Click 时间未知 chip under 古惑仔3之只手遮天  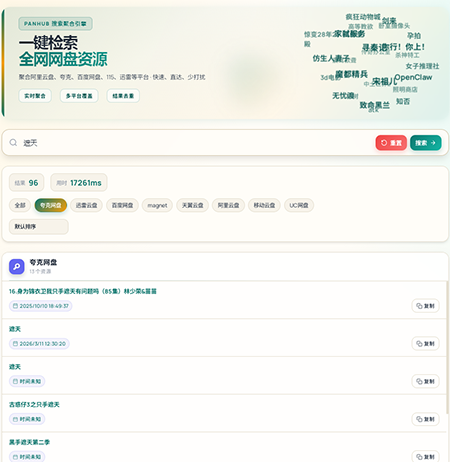pos(27,419)
